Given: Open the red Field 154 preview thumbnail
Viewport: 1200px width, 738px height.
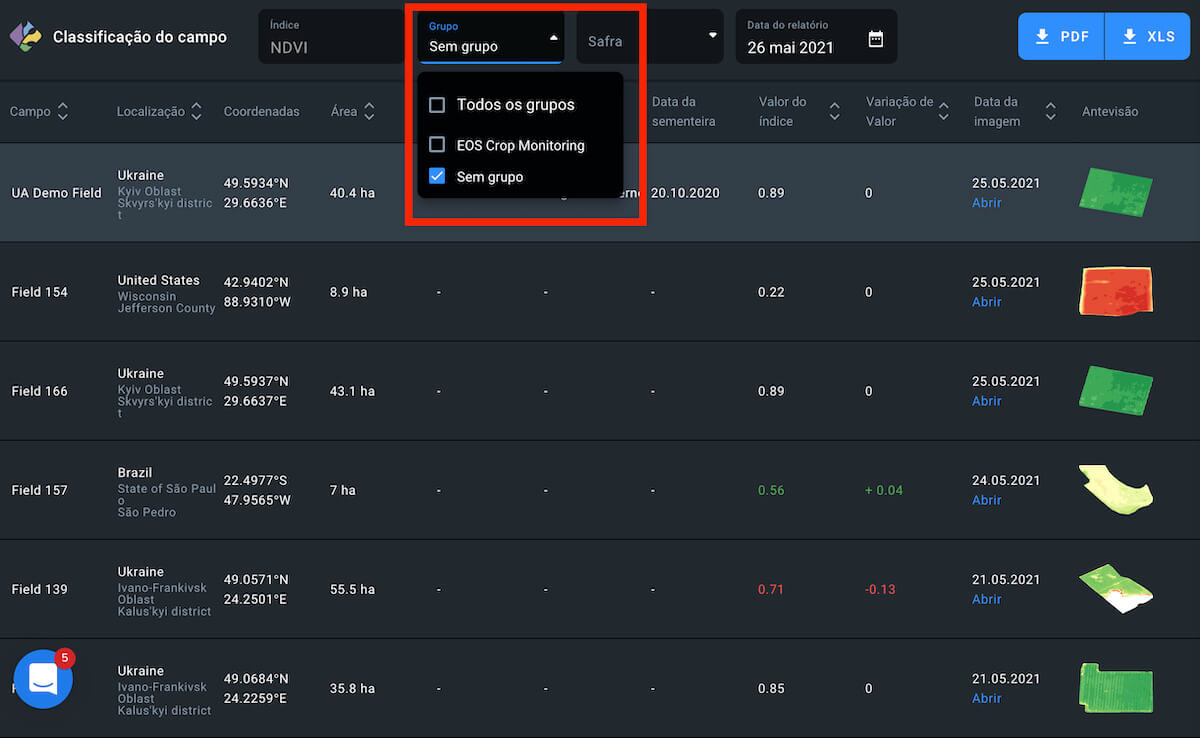Looking at the screenshot, I should click(x=1116, y=291).
